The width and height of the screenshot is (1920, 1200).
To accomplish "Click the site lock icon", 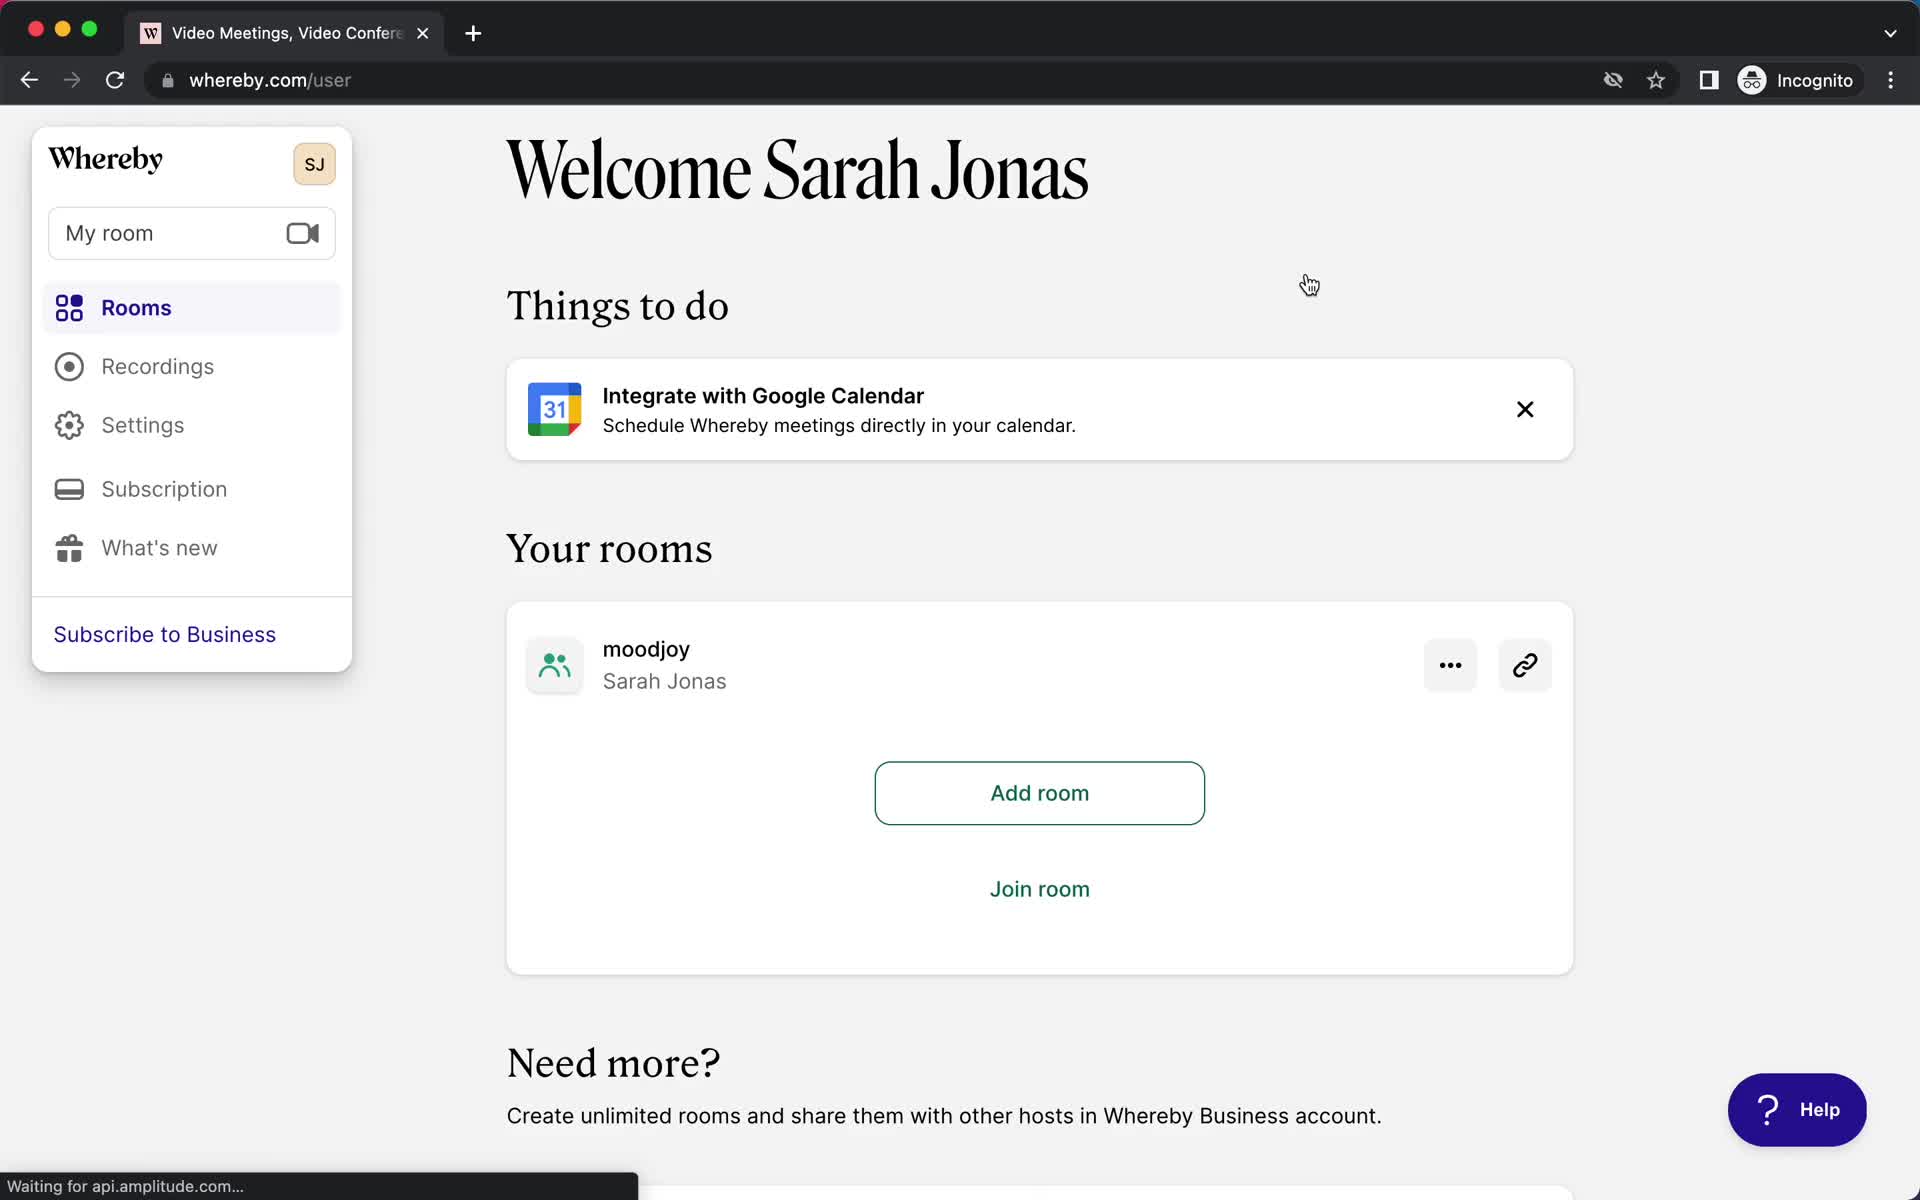I will pyautogui.click(x=168, y=80).
